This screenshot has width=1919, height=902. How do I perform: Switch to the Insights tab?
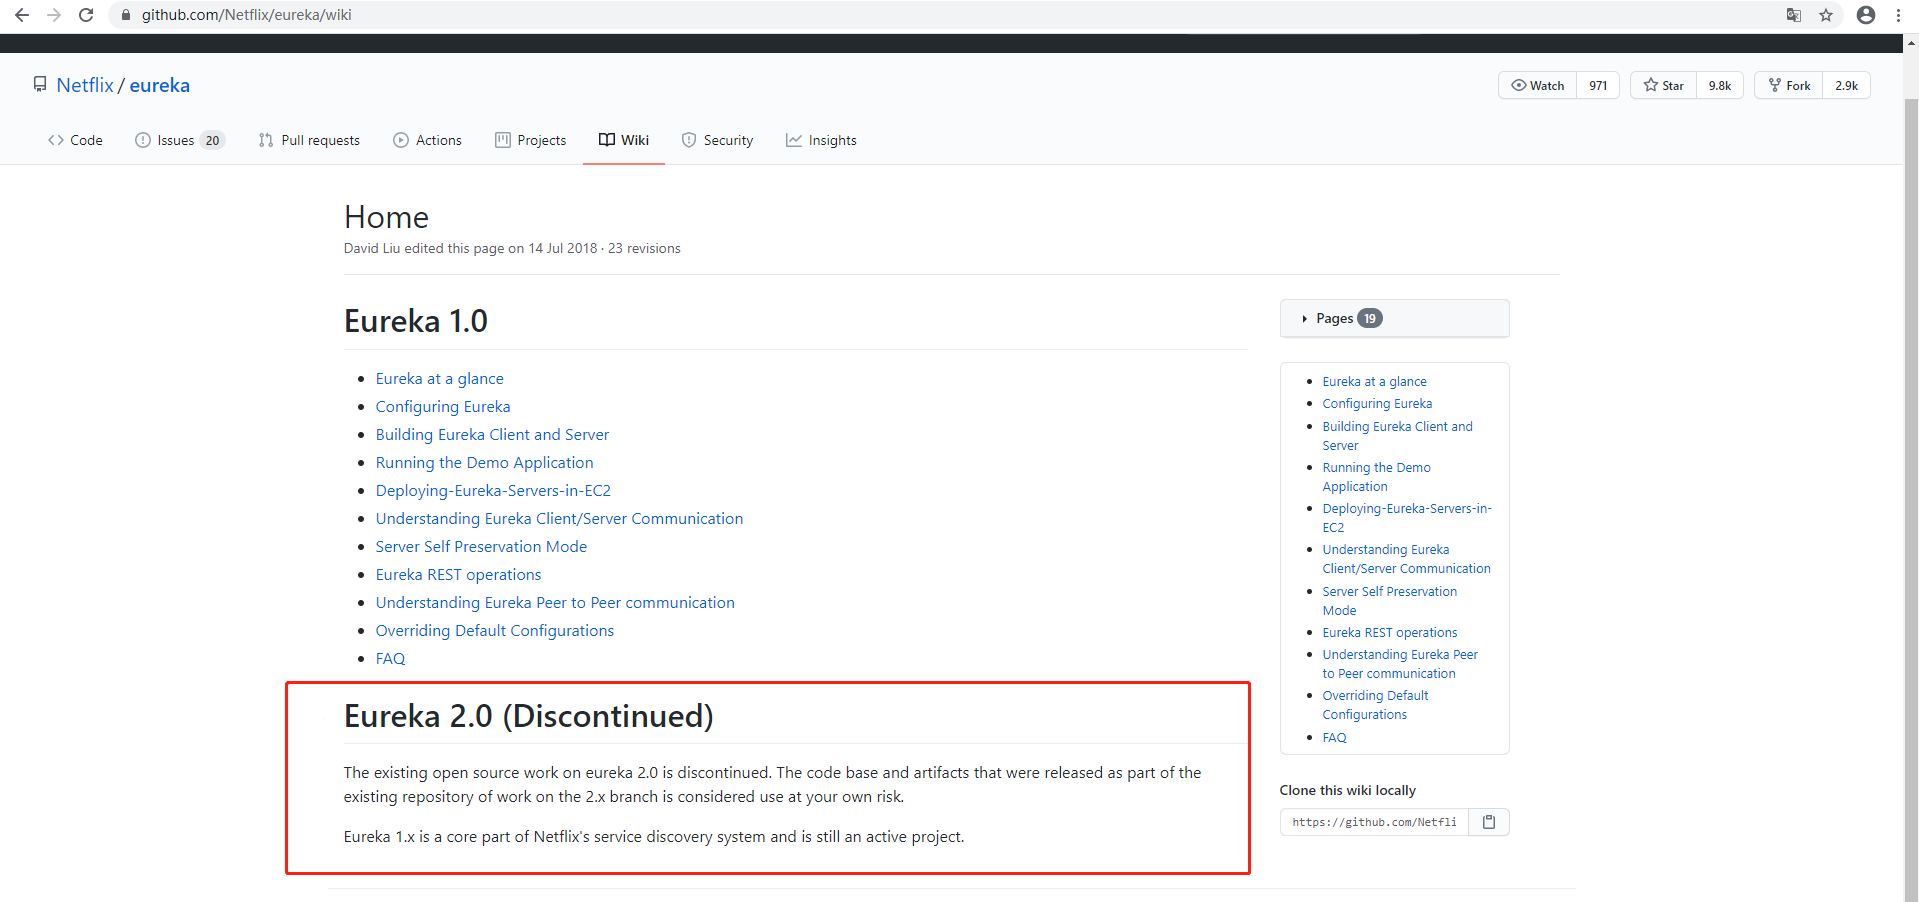pyautogui.click(x=821, y=140)
